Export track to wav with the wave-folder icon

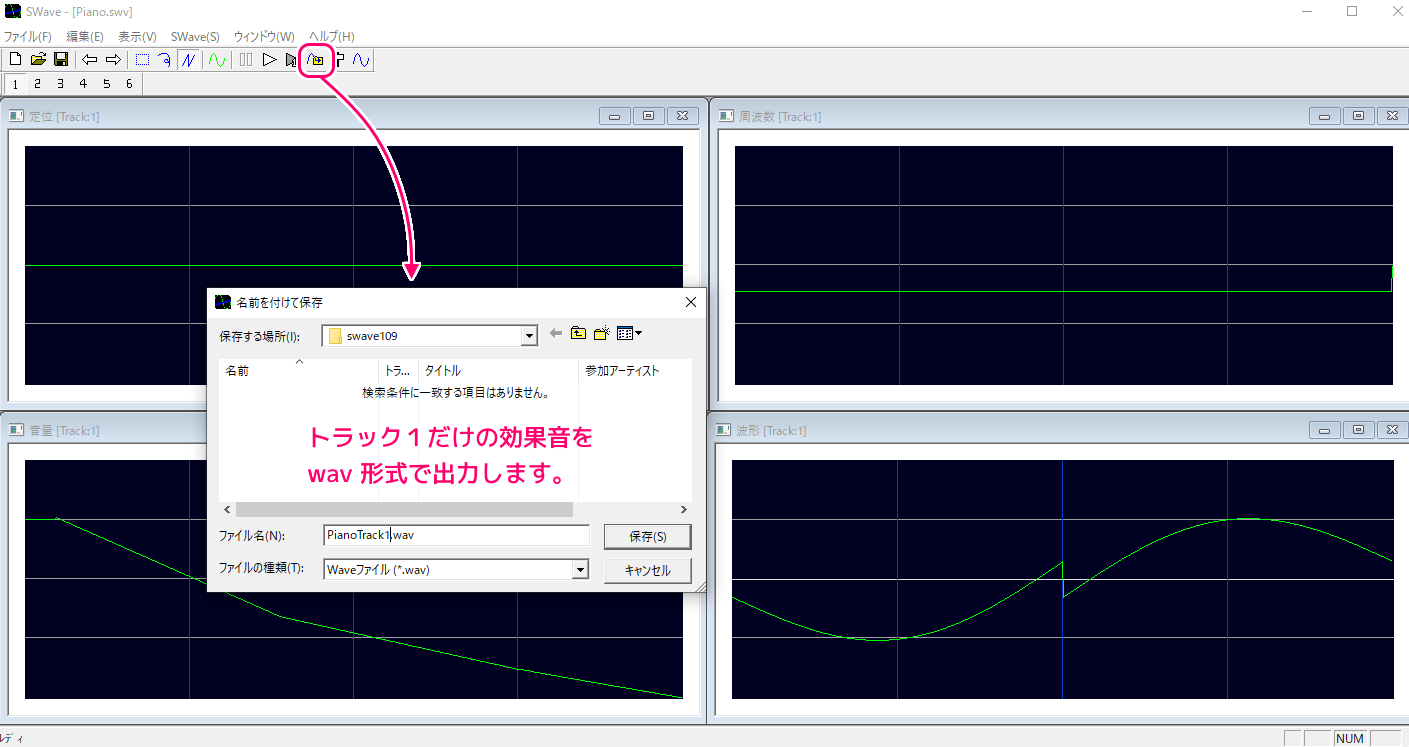tap(315, 61)
